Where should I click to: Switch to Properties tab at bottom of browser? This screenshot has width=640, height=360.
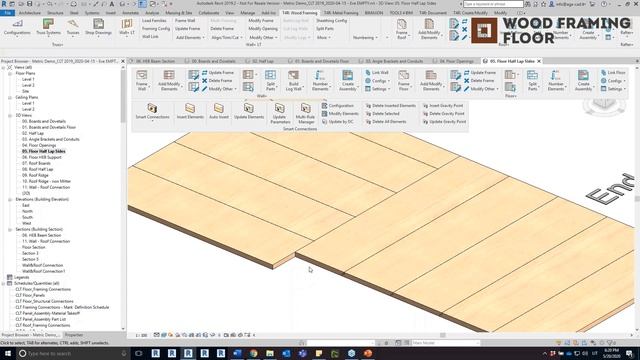(x=74, y=335)
